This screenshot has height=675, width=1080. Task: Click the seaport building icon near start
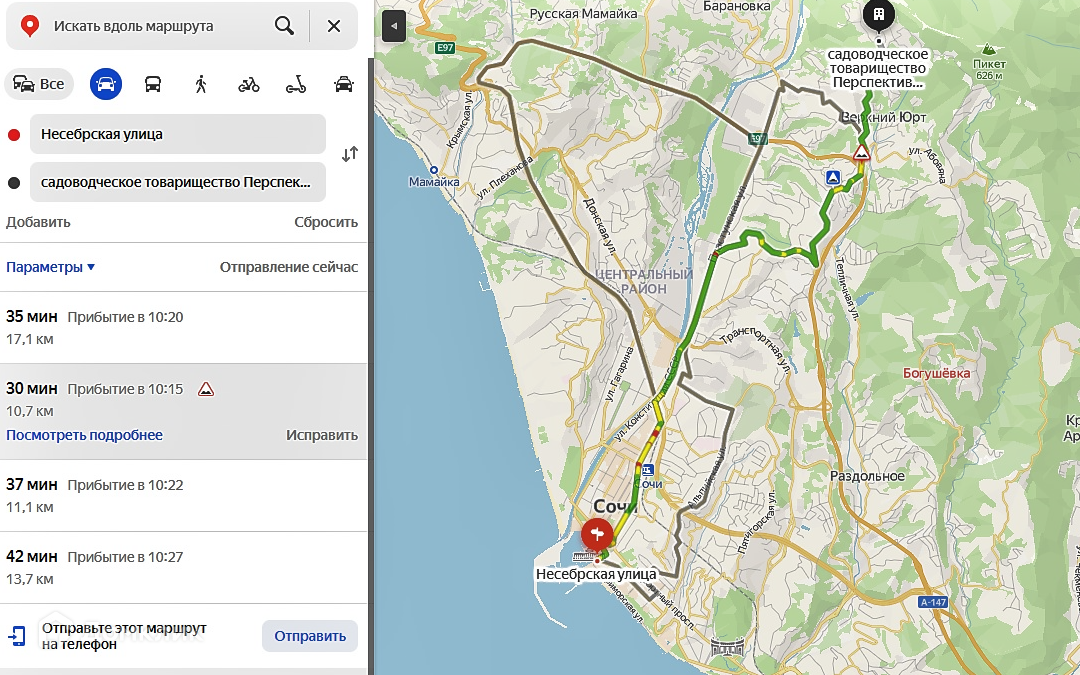click(585, 557)
